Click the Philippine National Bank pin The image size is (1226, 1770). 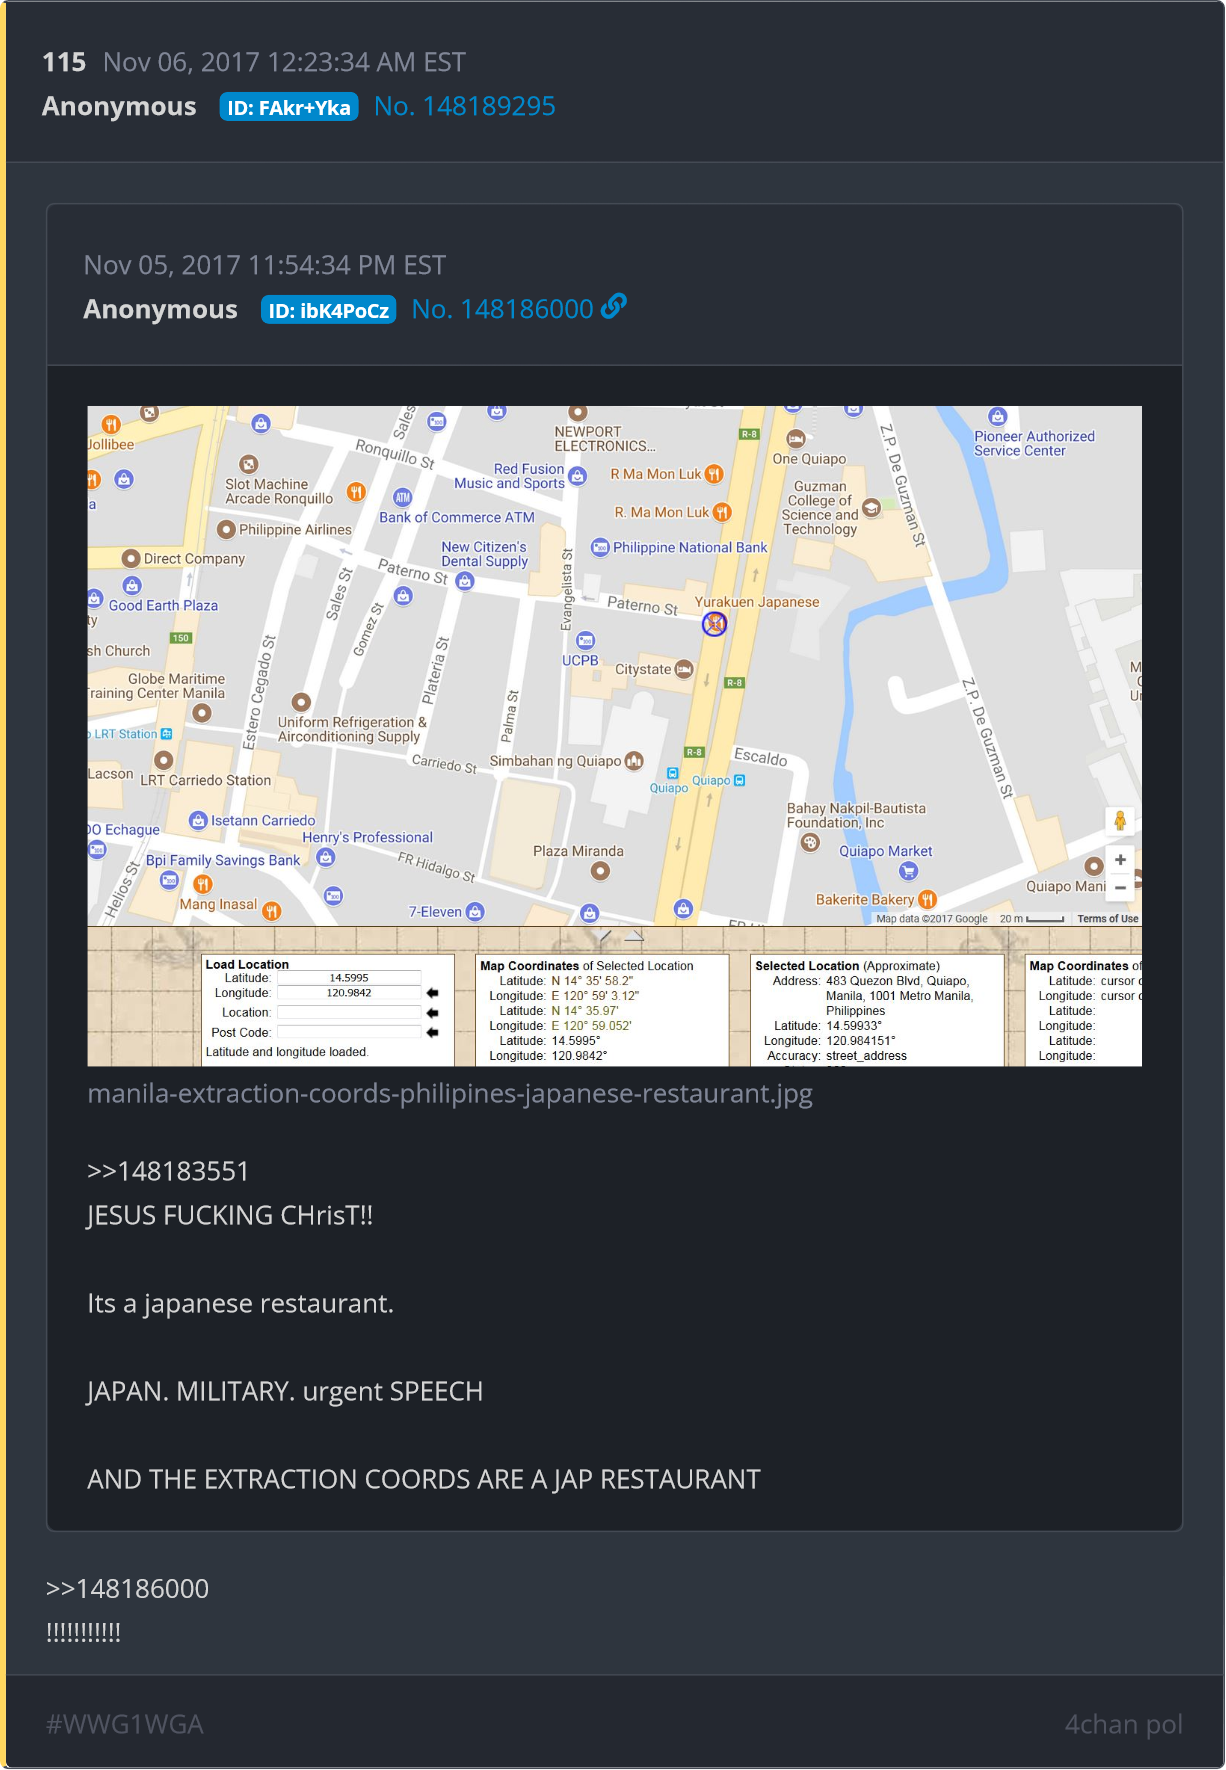click(600, 547)
